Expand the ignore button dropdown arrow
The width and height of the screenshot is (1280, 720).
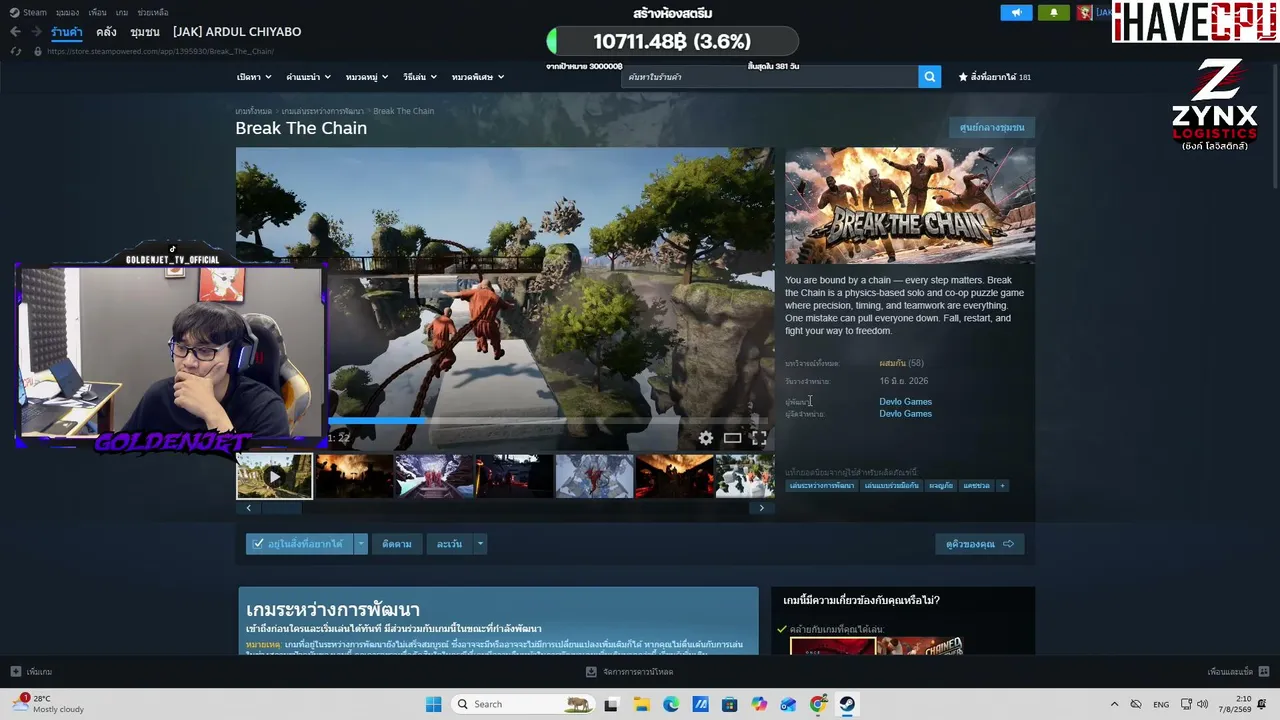point(480,544)
